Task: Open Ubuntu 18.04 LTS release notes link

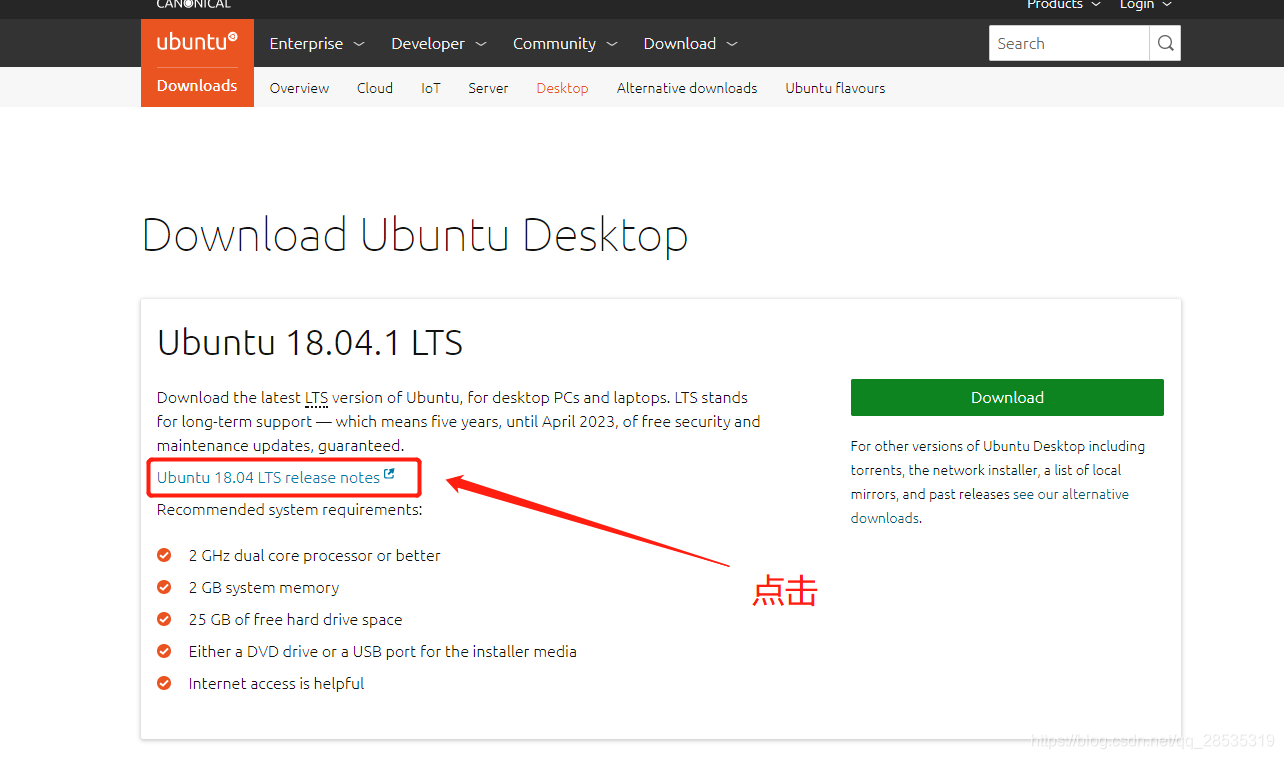Action: tap(268, 478)
